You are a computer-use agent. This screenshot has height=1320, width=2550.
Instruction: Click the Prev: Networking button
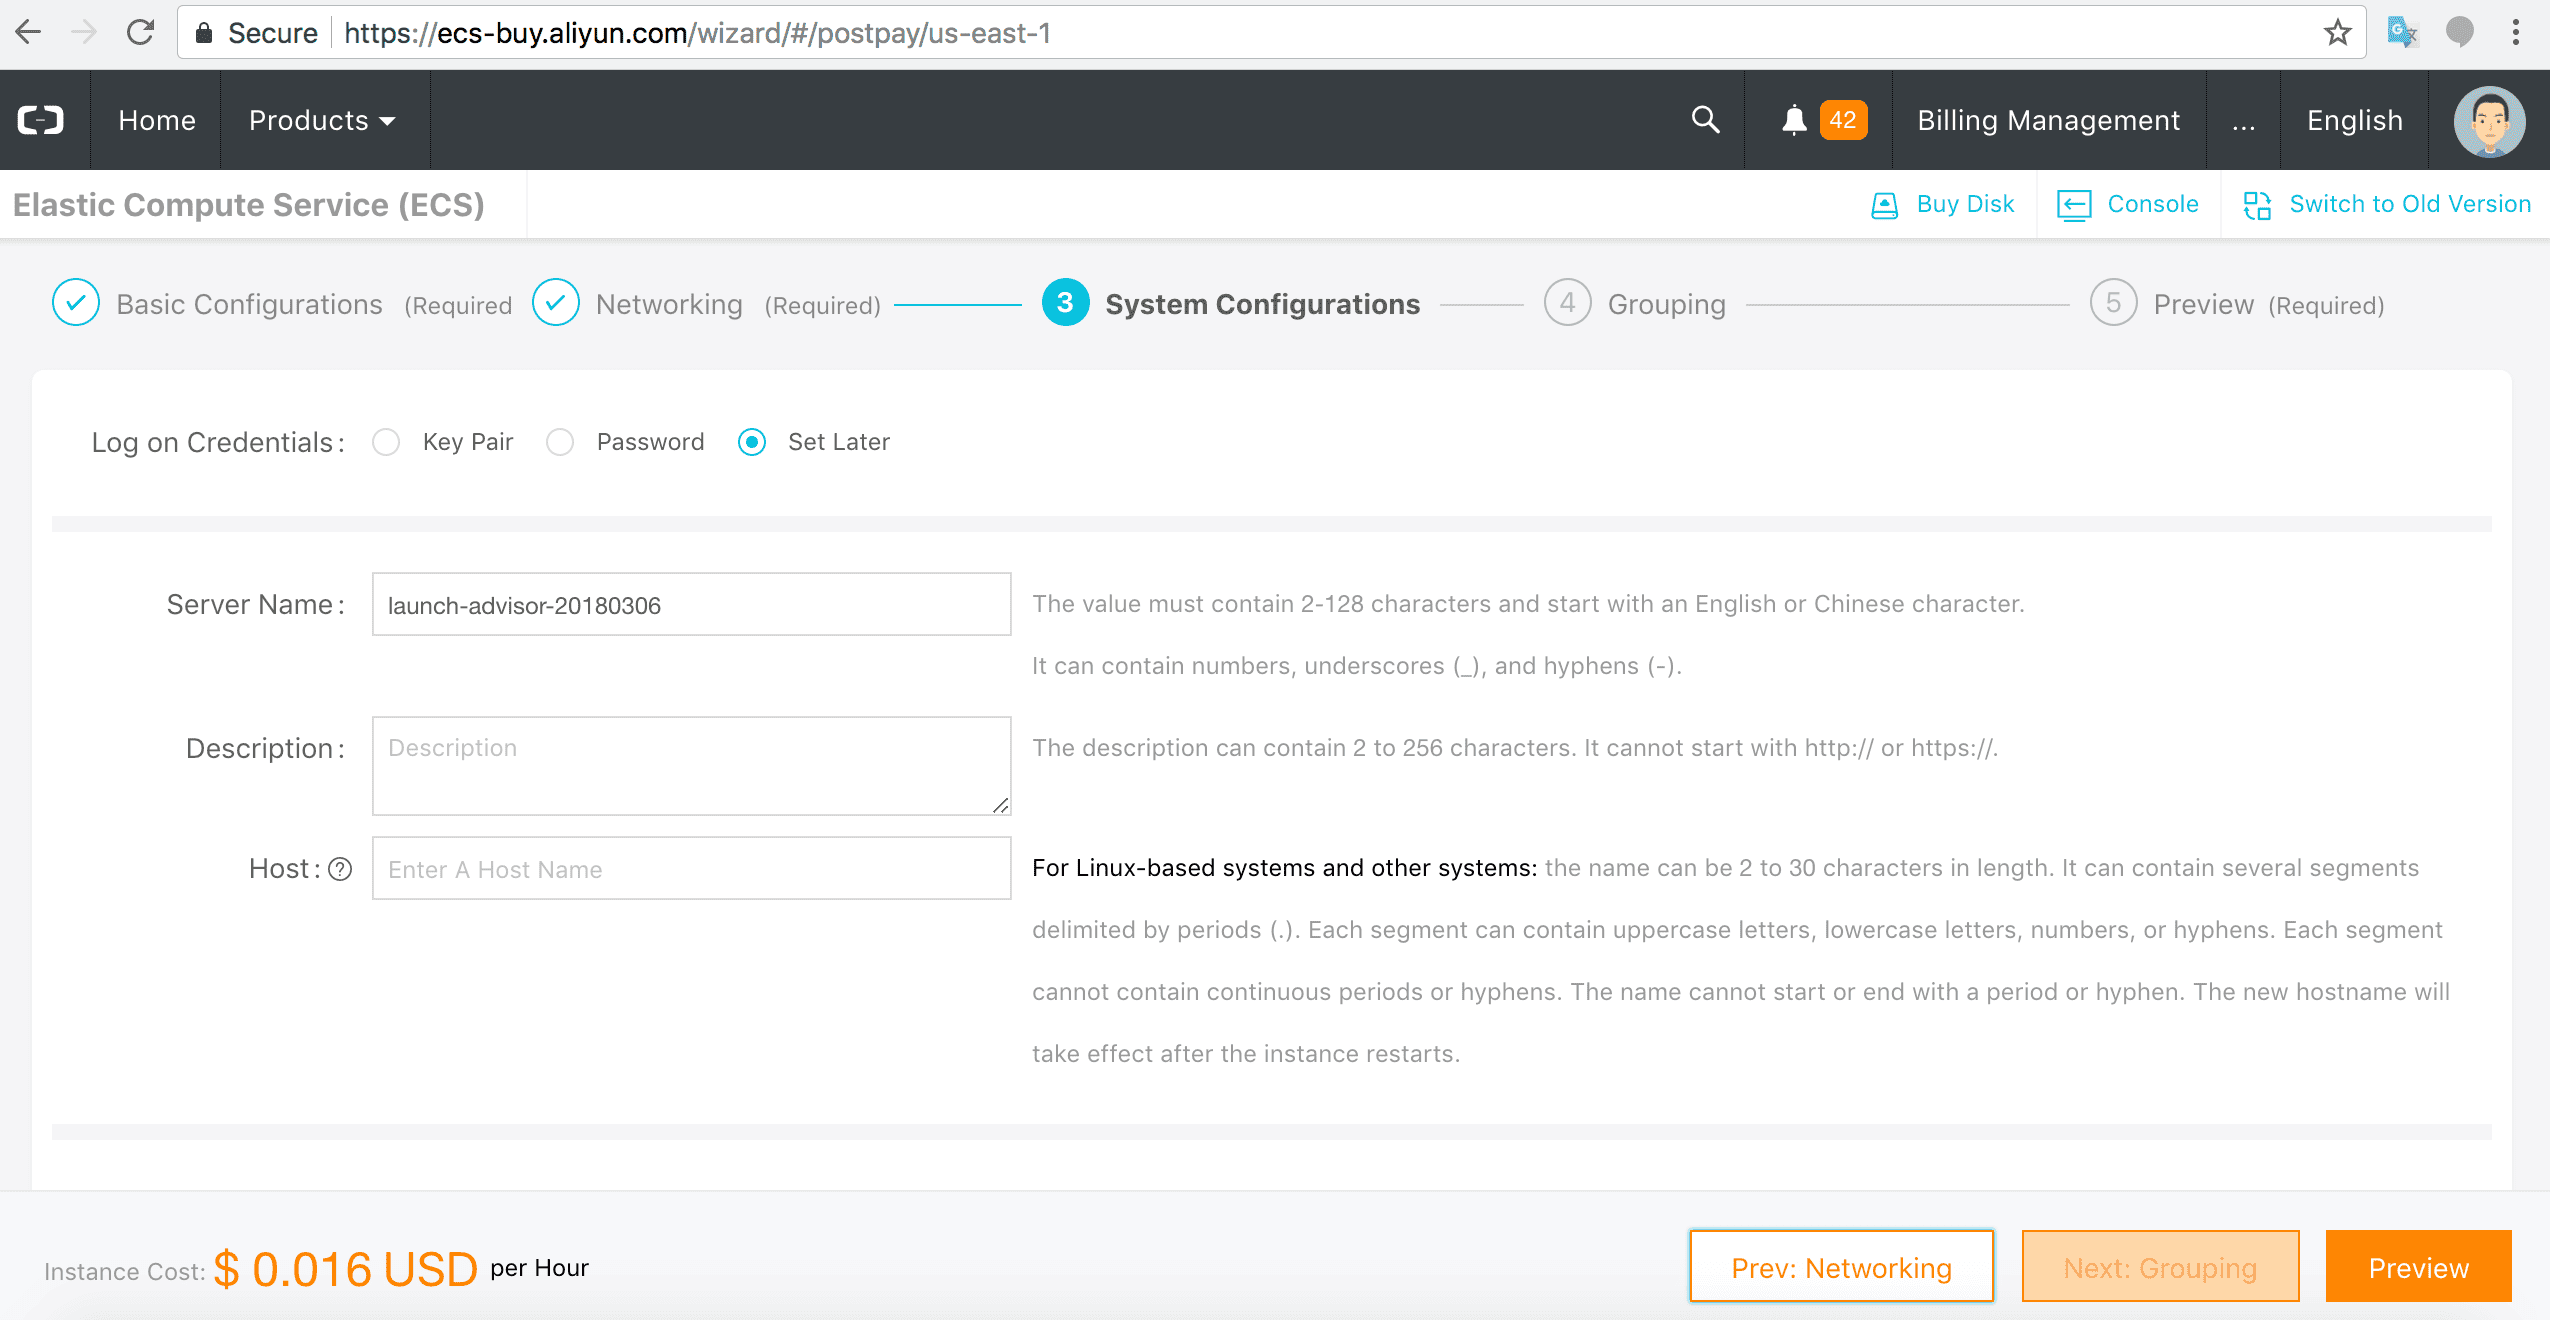[1841, 1266]
